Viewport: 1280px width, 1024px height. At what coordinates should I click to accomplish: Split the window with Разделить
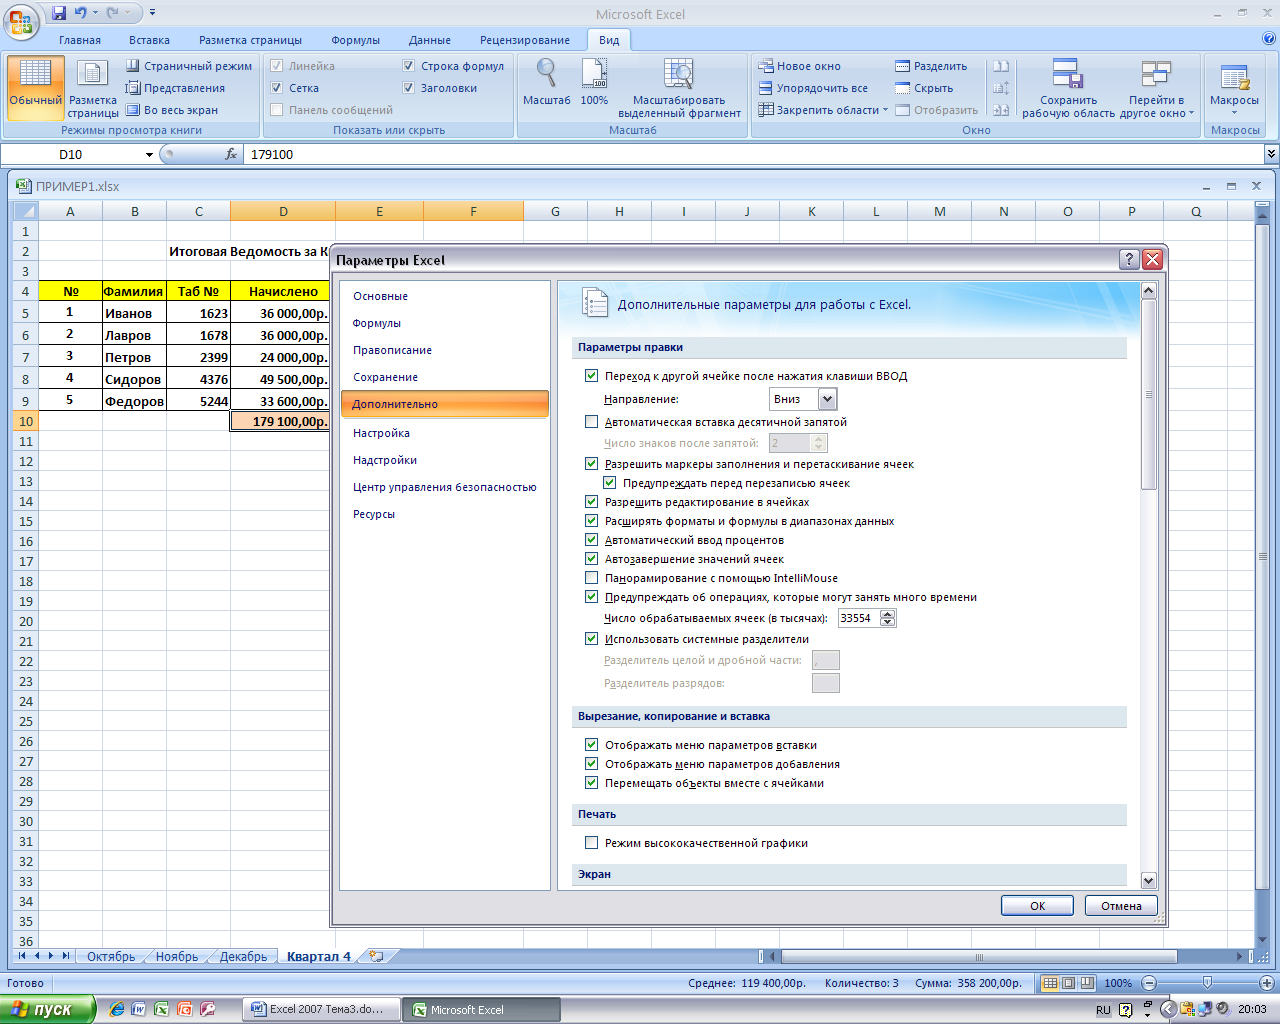pyautogui.click(x=931, y=66)
